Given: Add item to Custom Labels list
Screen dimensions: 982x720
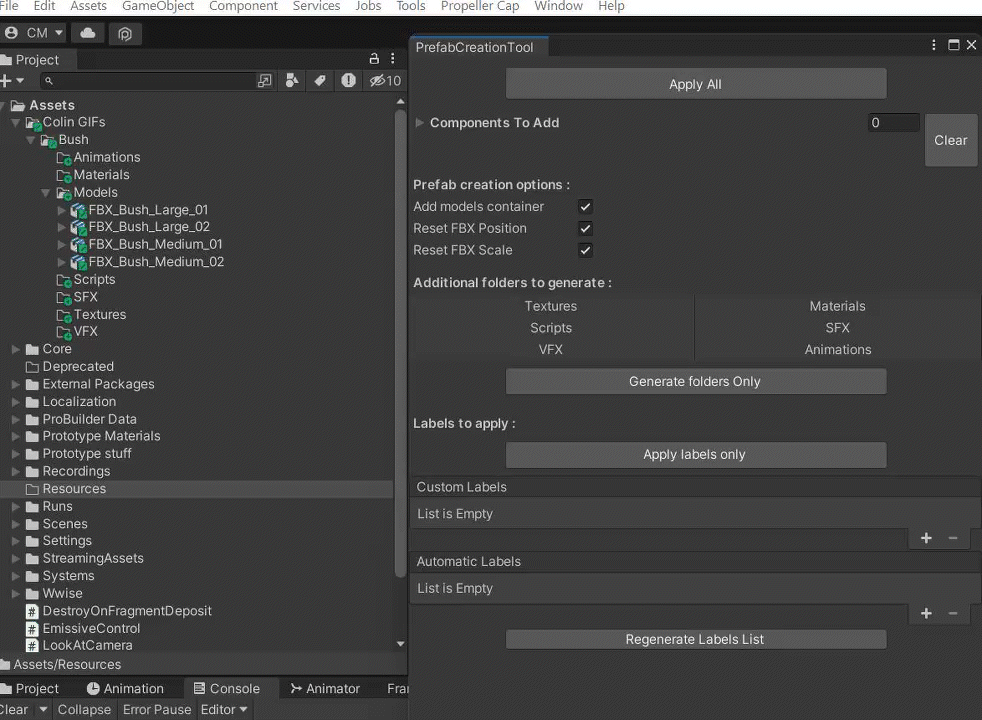Looking at the screenshot, I should tap(926, 538).
